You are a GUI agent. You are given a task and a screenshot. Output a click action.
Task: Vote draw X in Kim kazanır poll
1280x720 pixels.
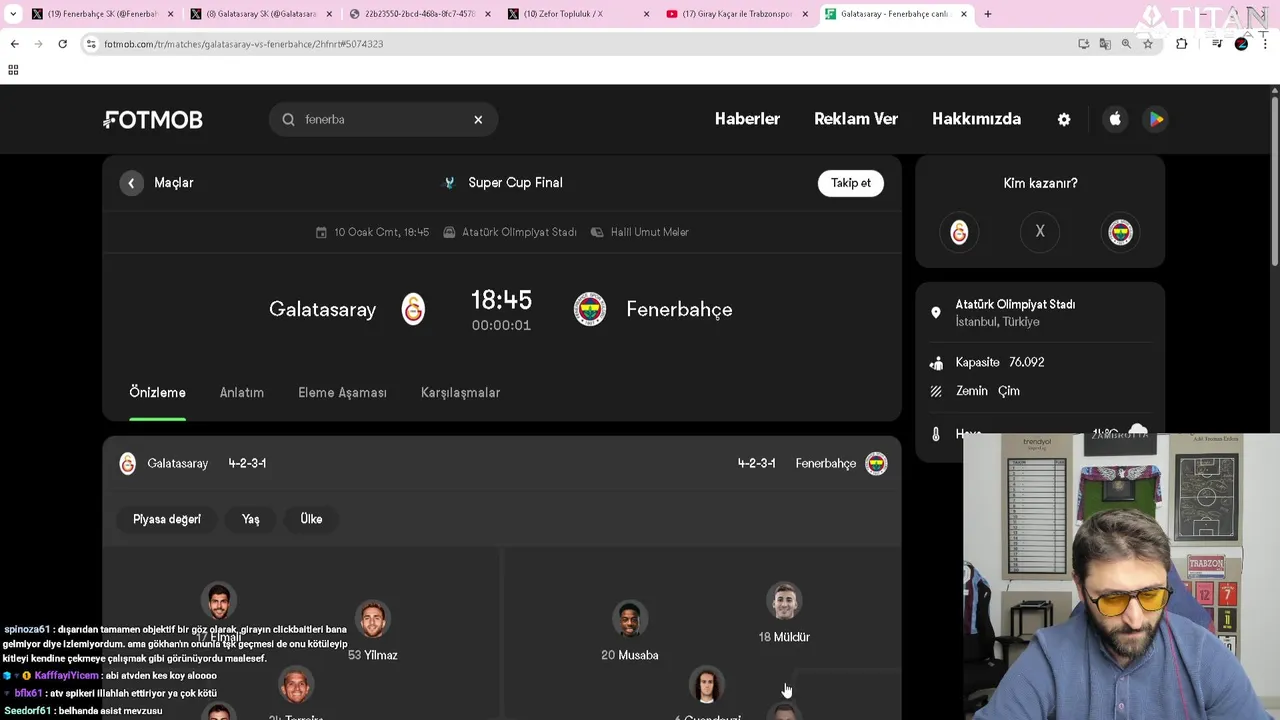point(1040,232)
